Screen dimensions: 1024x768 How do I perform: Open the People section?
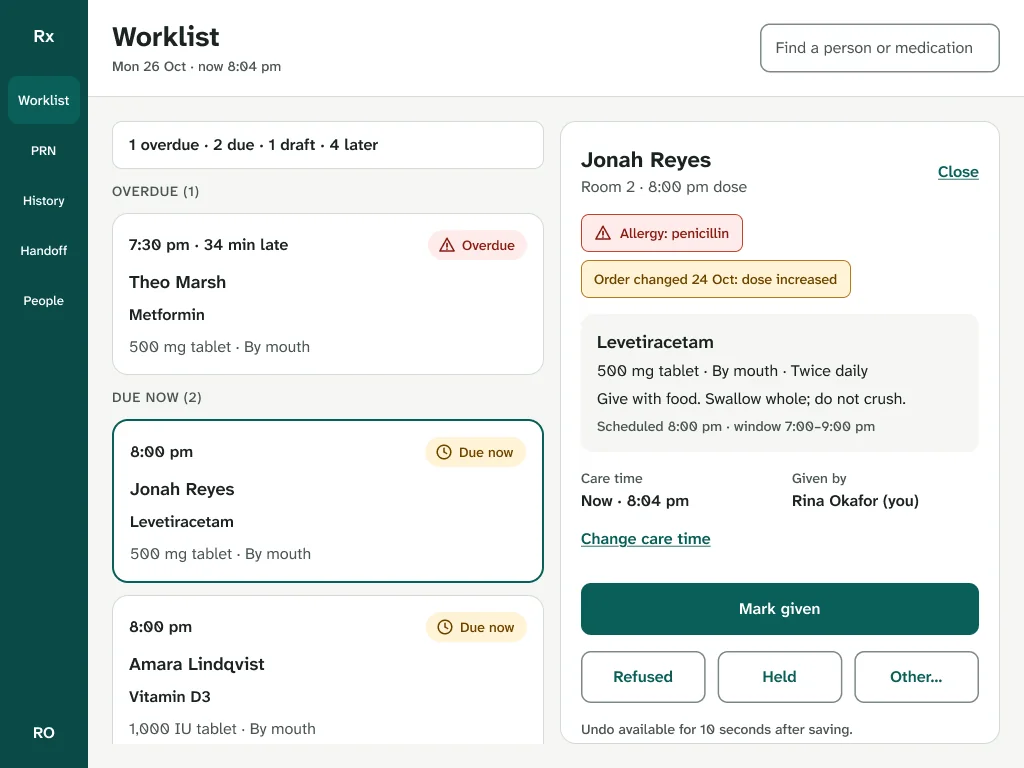click(x=44, y=300)
